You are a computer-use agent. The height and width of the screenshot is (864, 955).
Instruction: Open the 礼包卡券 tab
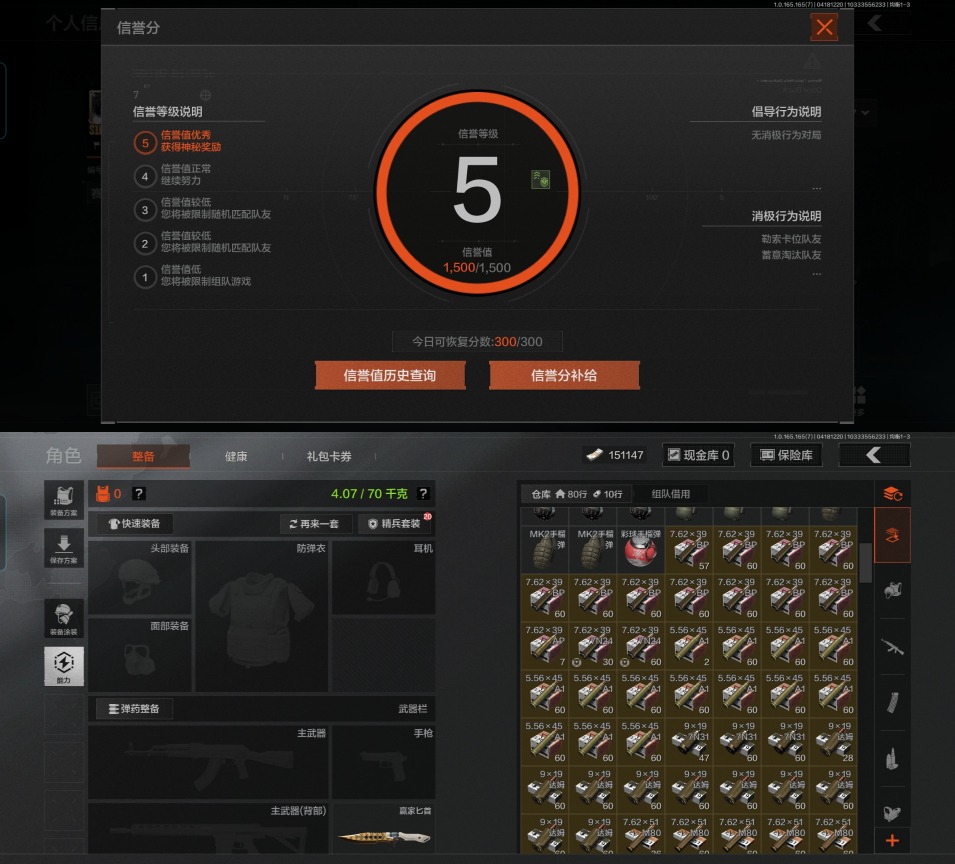[x=329, y=456]
